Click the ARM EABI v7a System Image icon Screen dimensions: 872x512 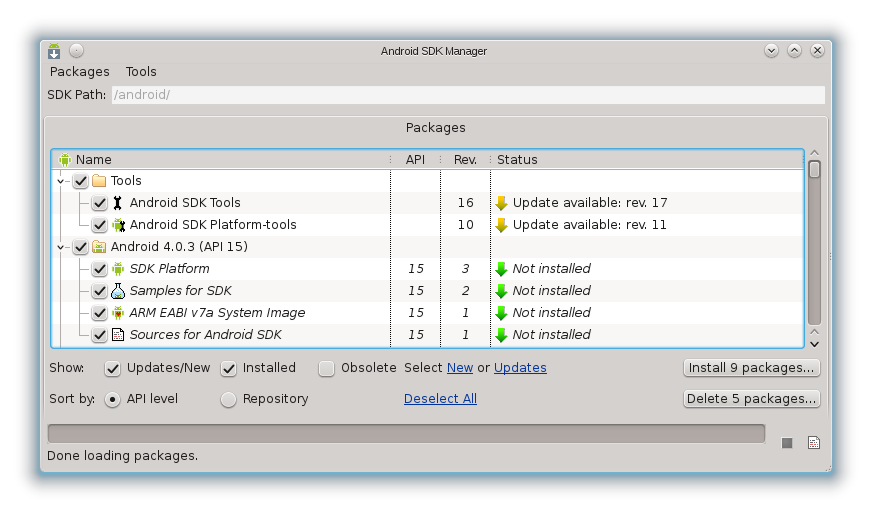pyautogui.click(x=118, y=313)
